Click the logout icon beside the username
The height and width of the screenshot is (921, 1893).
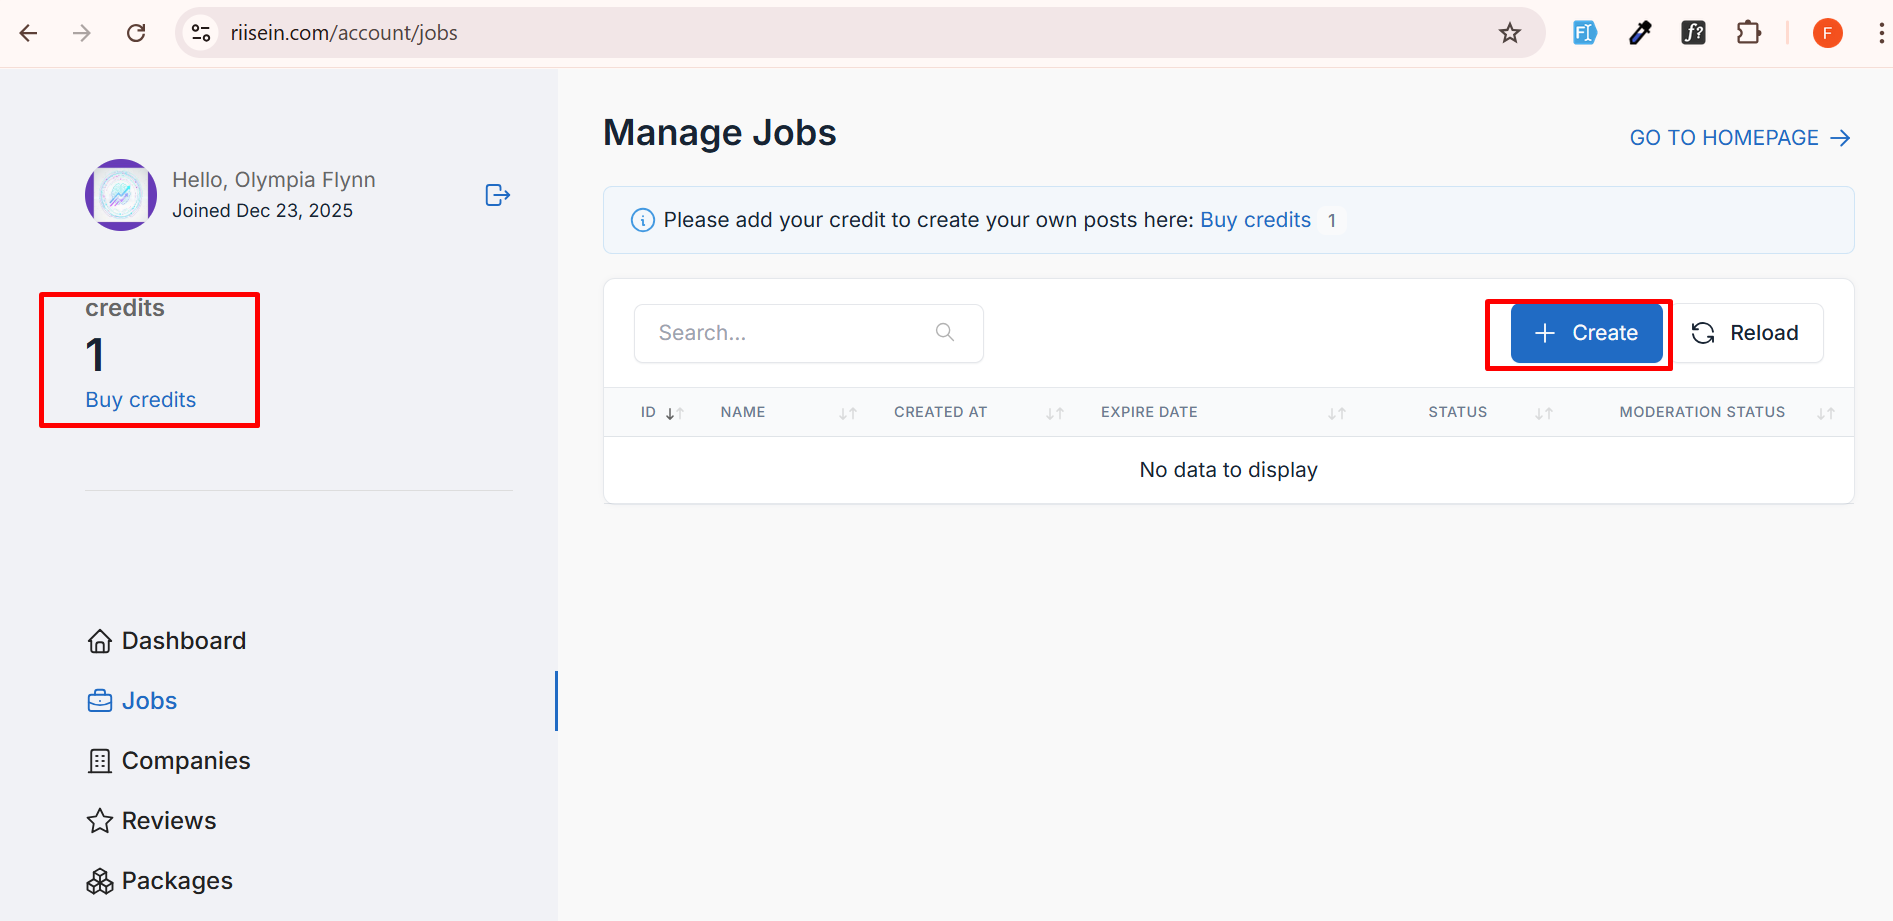click(x=497, y=195)
